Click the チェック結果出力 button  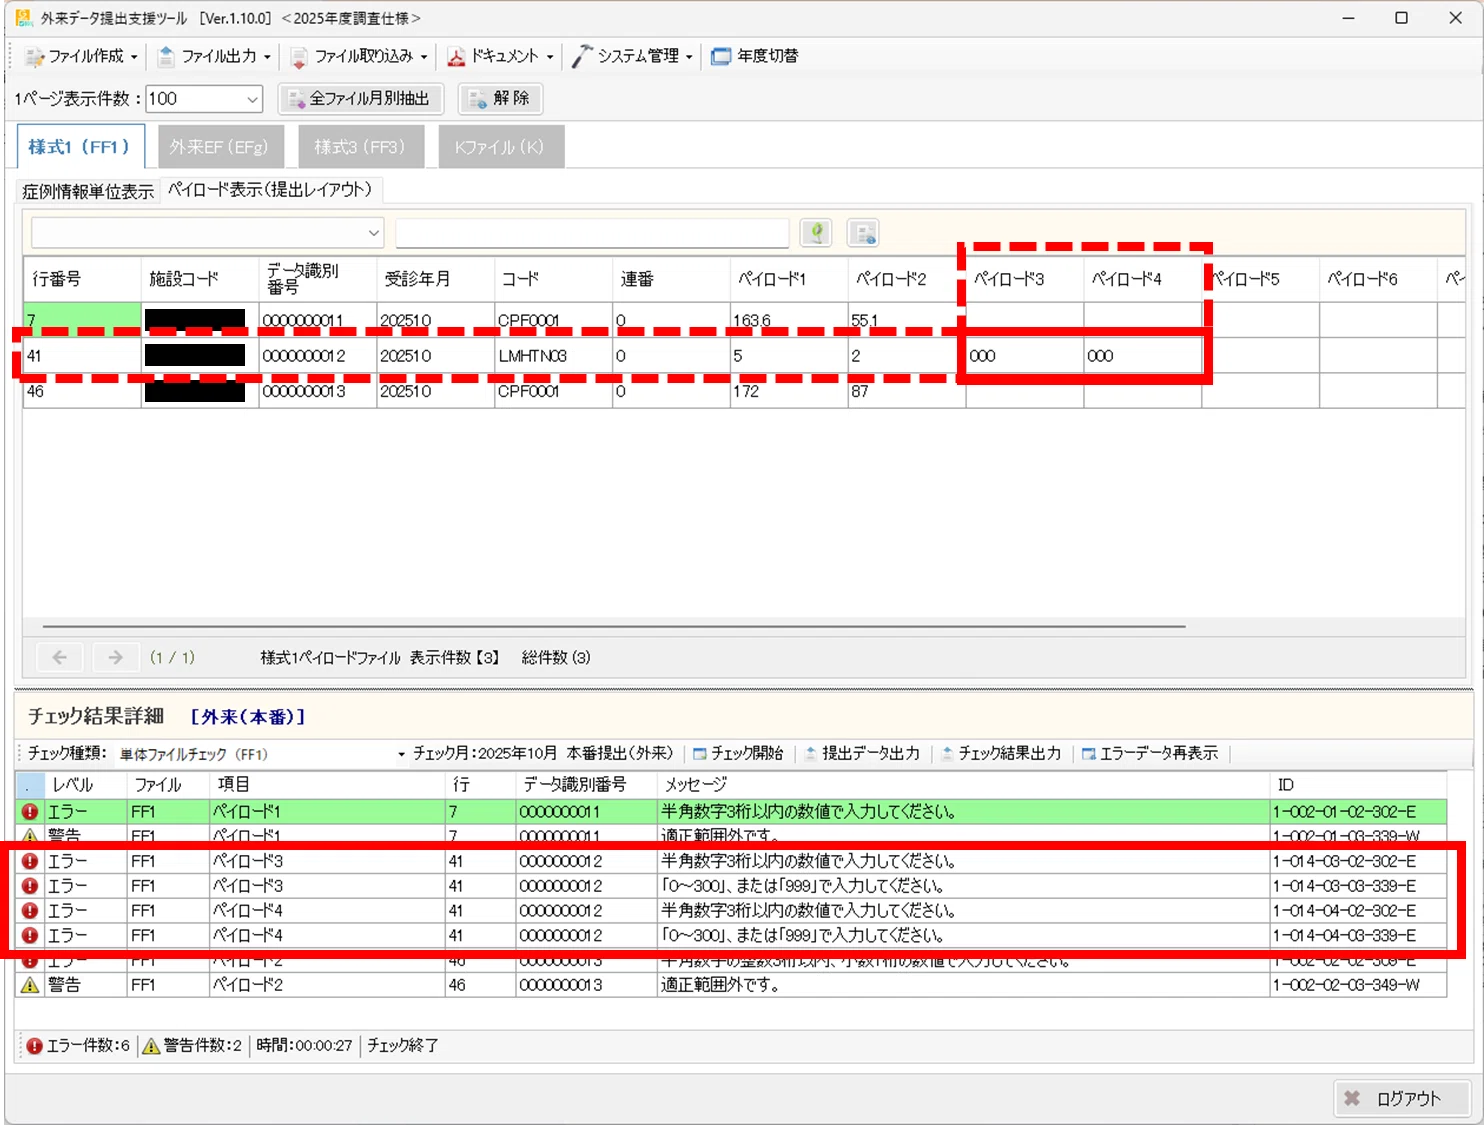pyautogui.click(x=1000, y=753)
